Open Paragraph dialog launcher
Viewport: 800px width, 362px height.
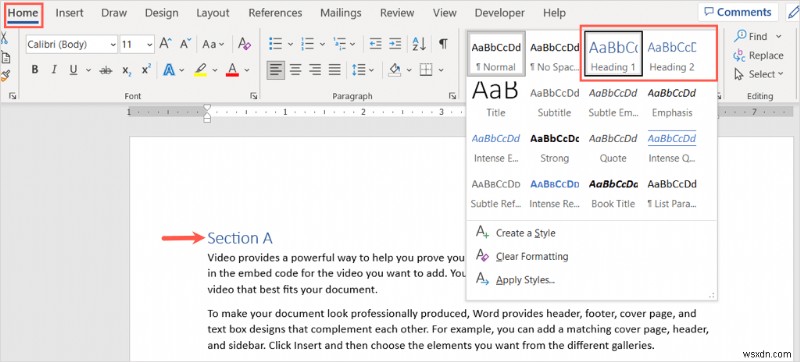452,96
